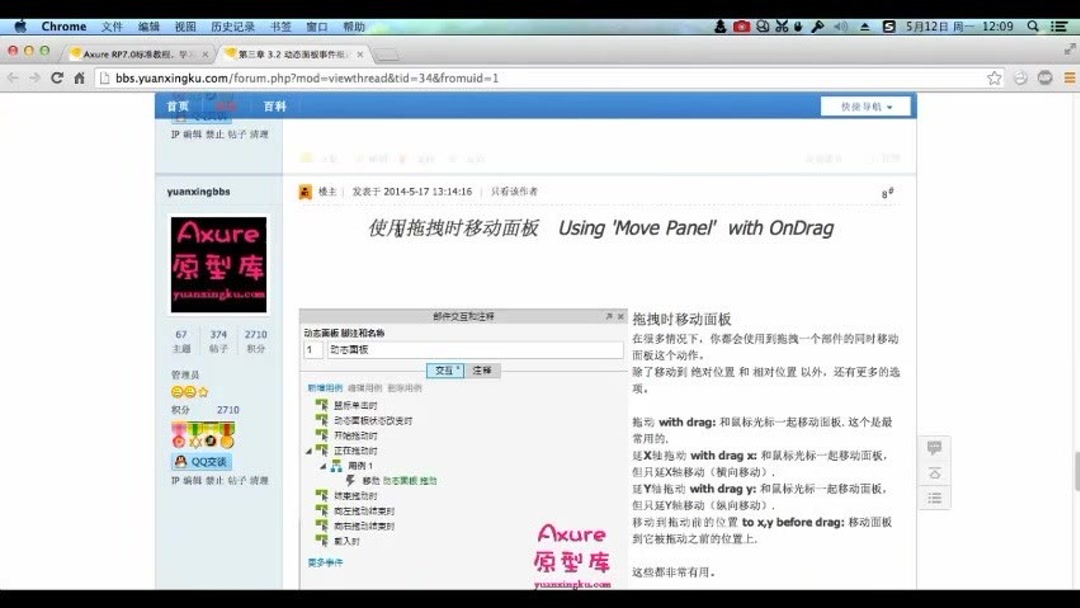This screenshot has width=1080, height=608.
Task: Switch to the 注释 tab in the panel
Action: click(x=483, y=370)
